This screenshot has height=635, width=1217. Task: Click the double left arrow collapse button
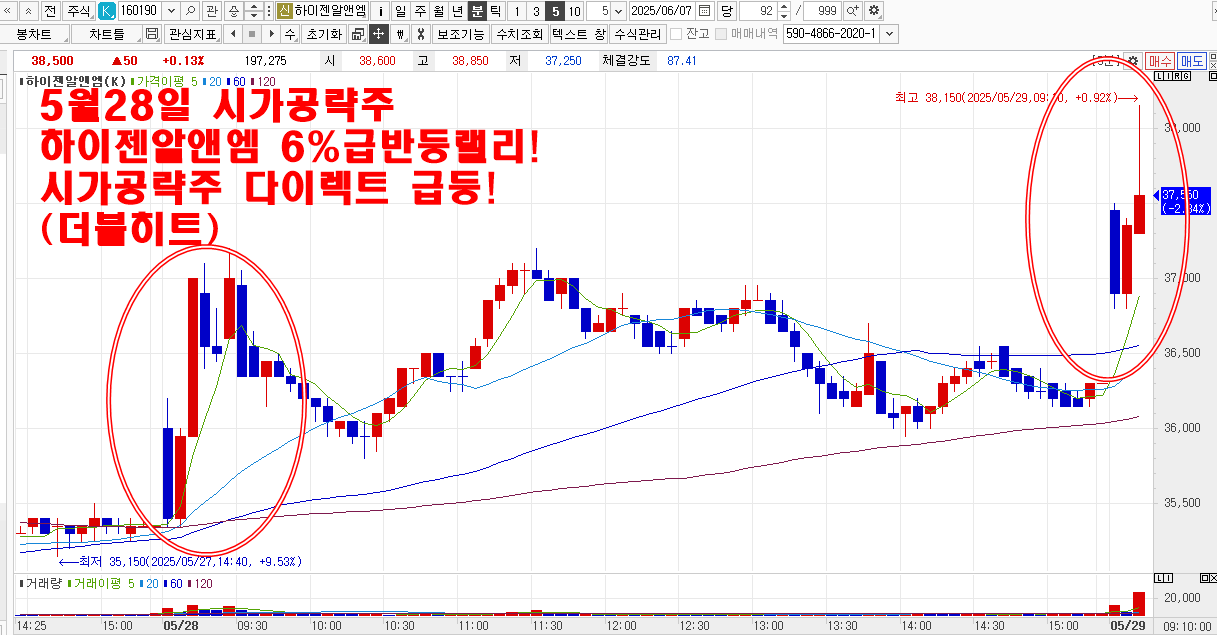click(x=8, y=11)
